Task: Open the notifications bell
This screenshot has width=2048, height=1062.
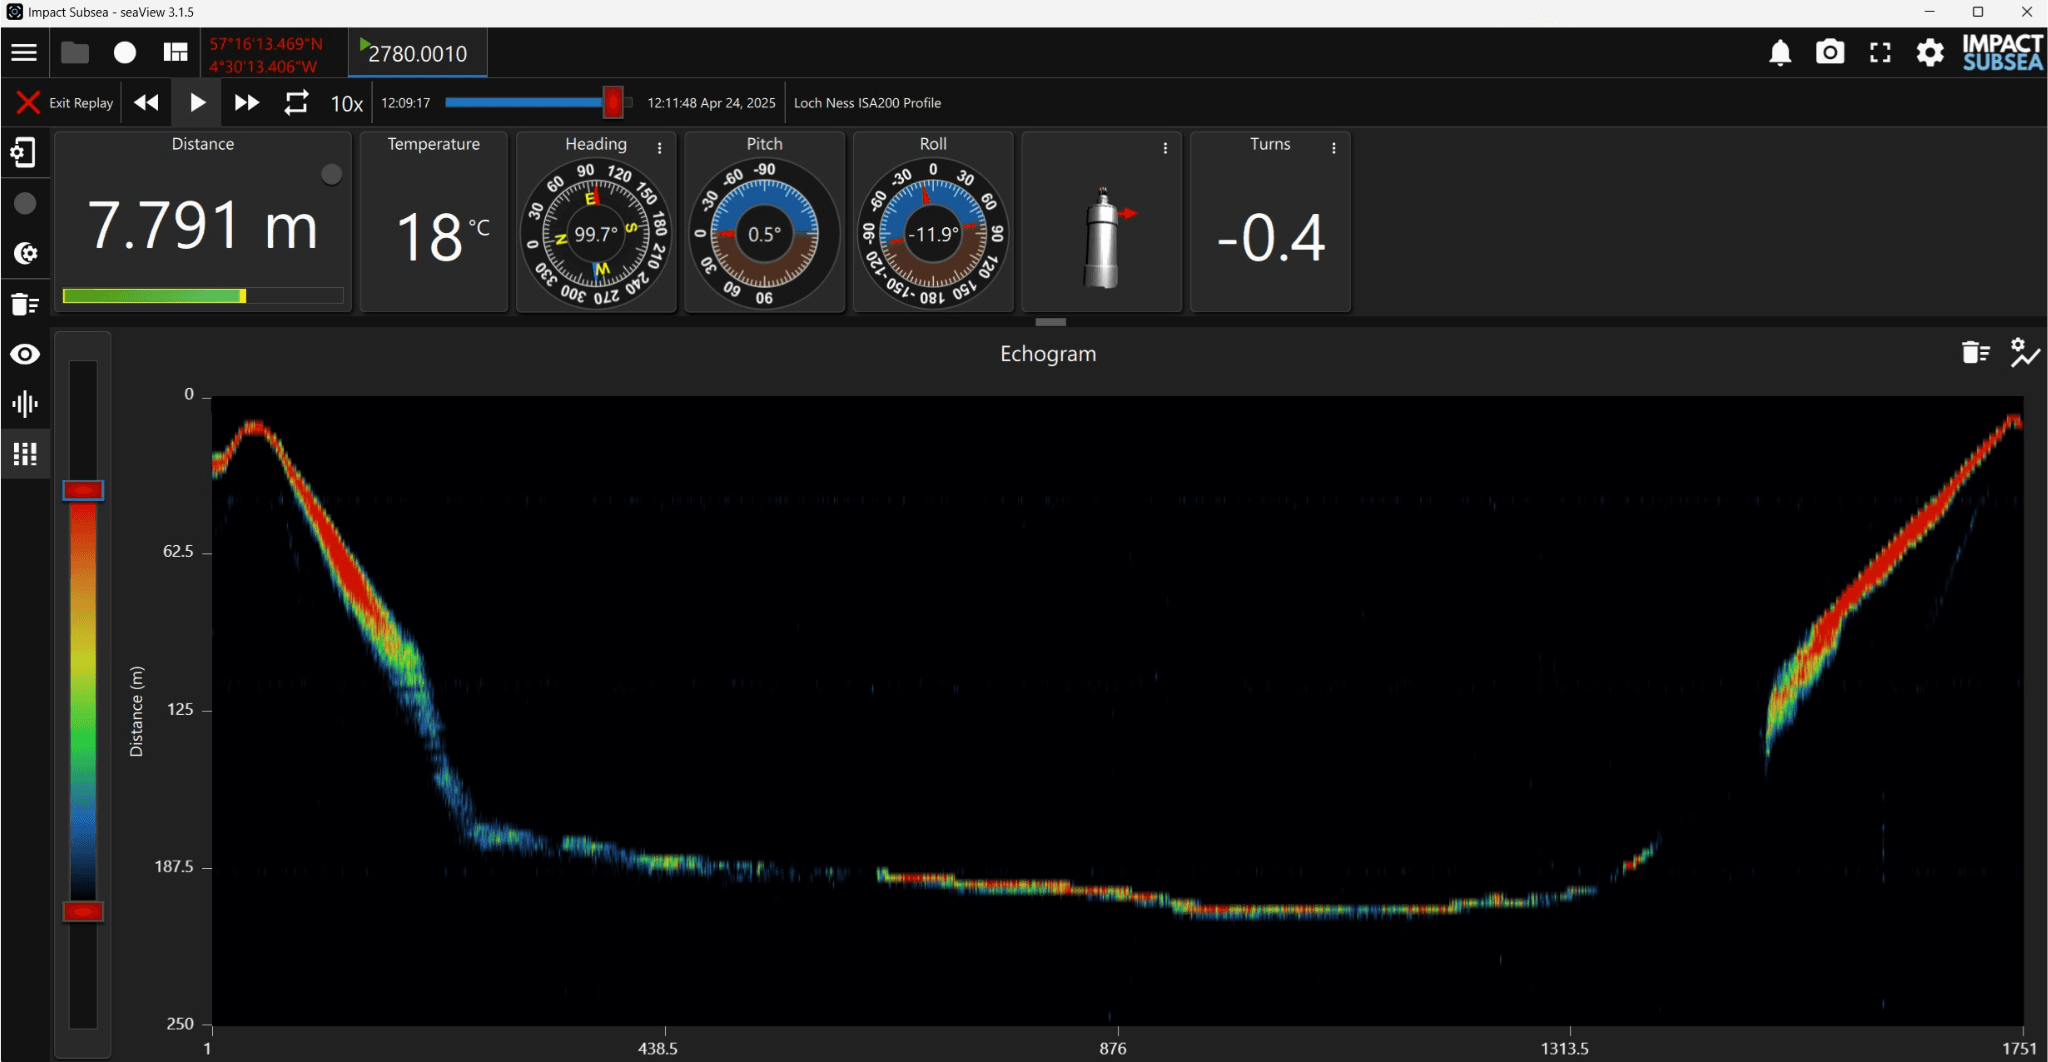Action: point(1780,53)
